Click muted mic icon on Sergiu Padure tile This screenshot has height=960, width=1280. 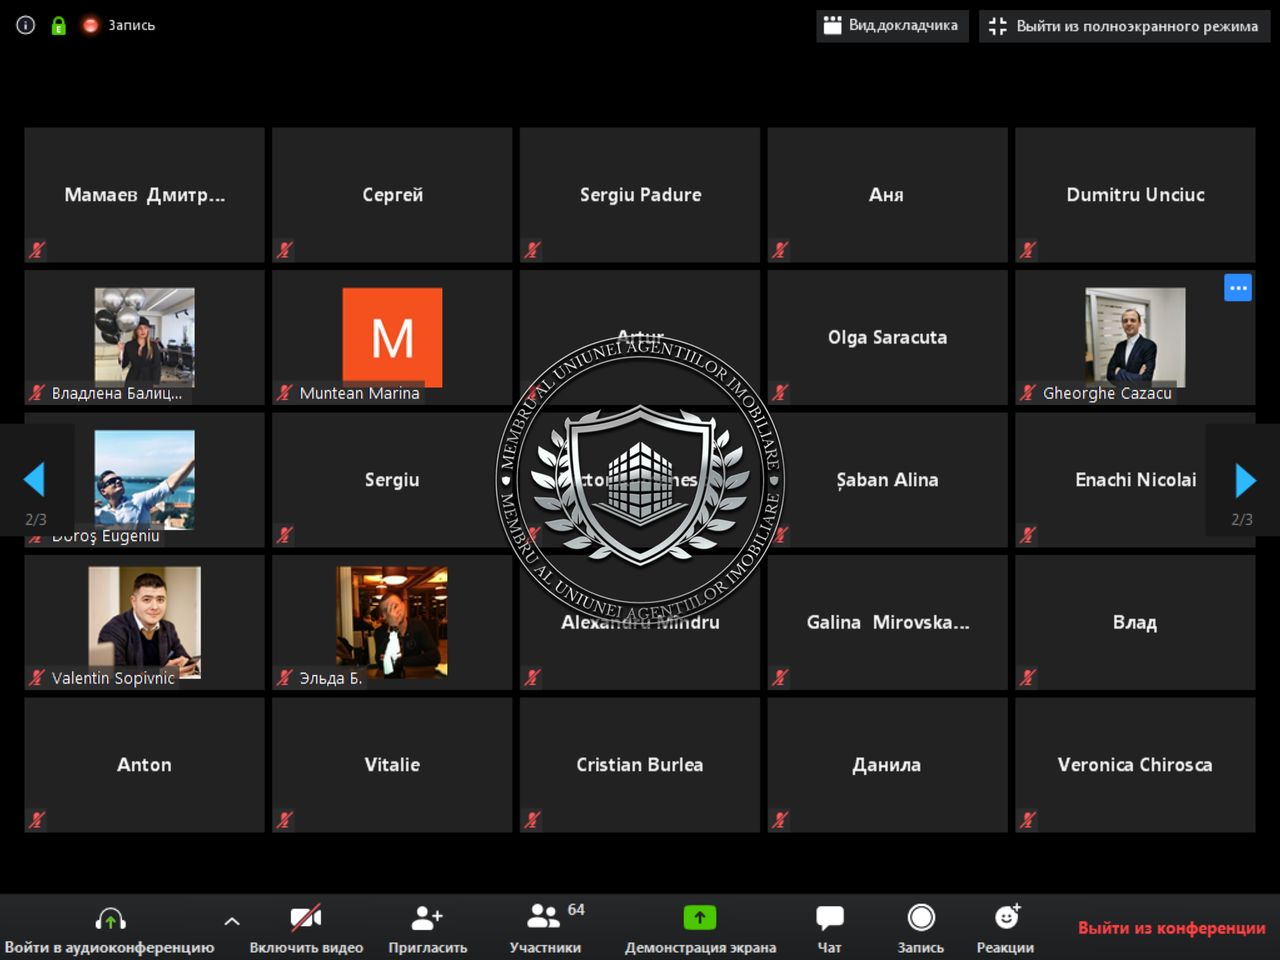pos(533,250)
